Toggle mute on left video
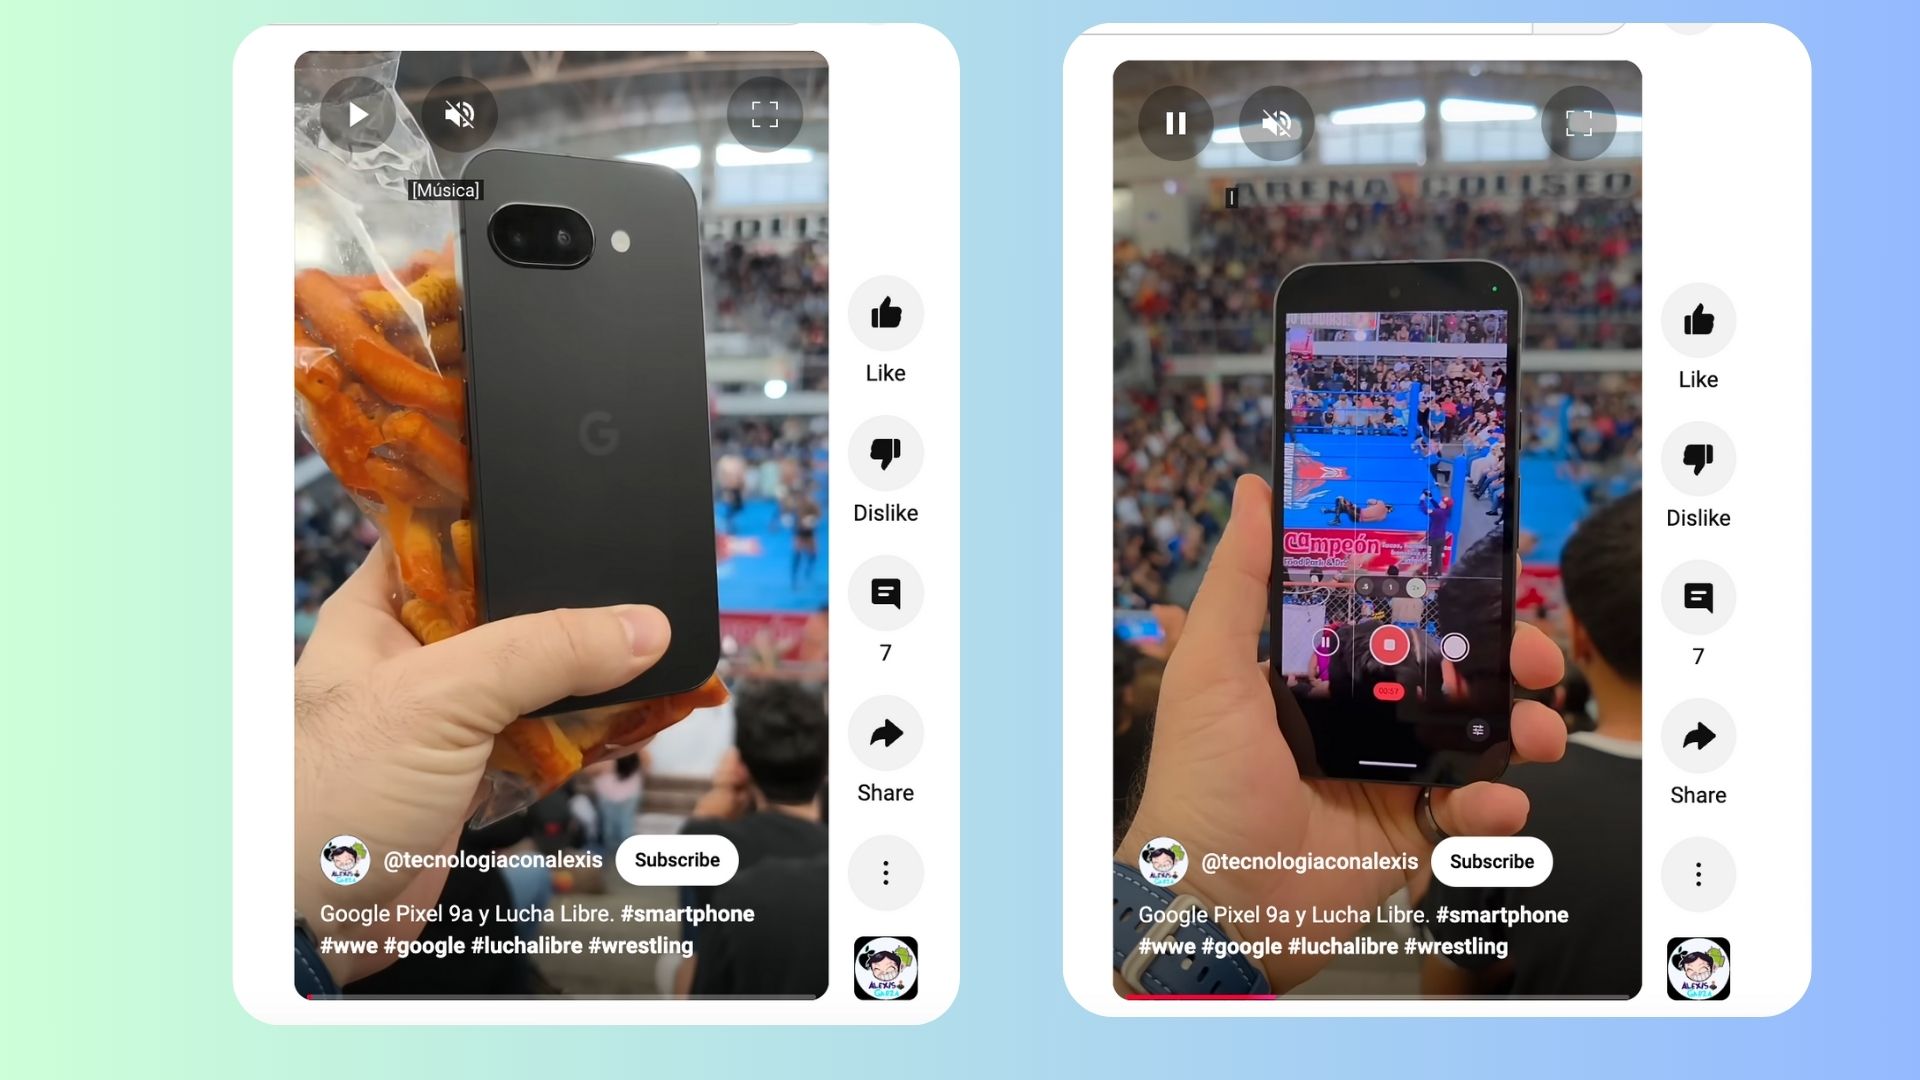 click(462, 115)
